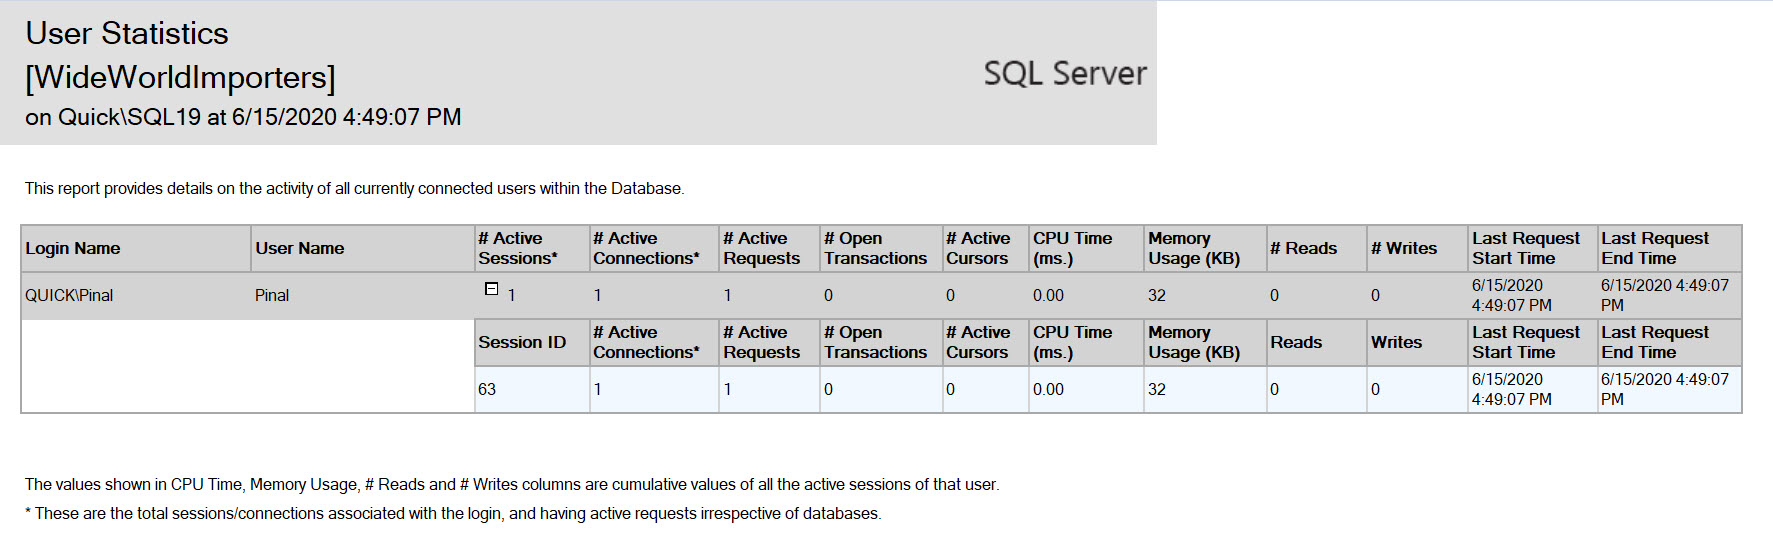Image resolution: width=1773 pixels, height=553 pixels.
Task: Click the cumulative values footnote
Action: pos(512,485)
